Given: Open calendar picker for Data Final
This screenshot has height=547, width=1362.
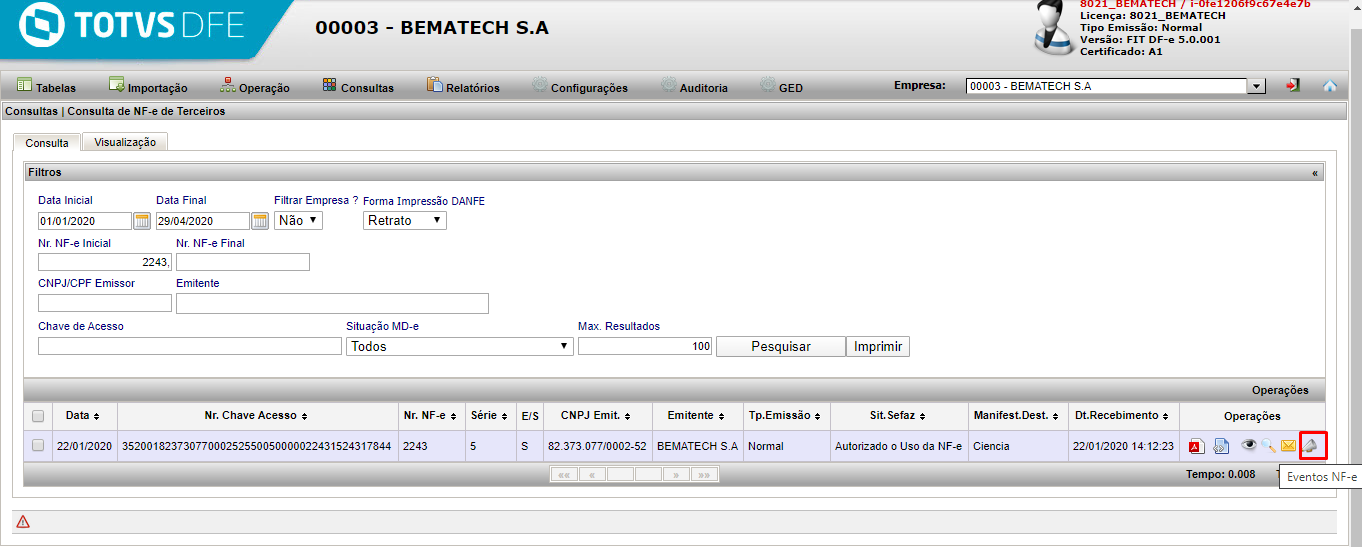Looking at the screenshot, I should pos(260,221).
